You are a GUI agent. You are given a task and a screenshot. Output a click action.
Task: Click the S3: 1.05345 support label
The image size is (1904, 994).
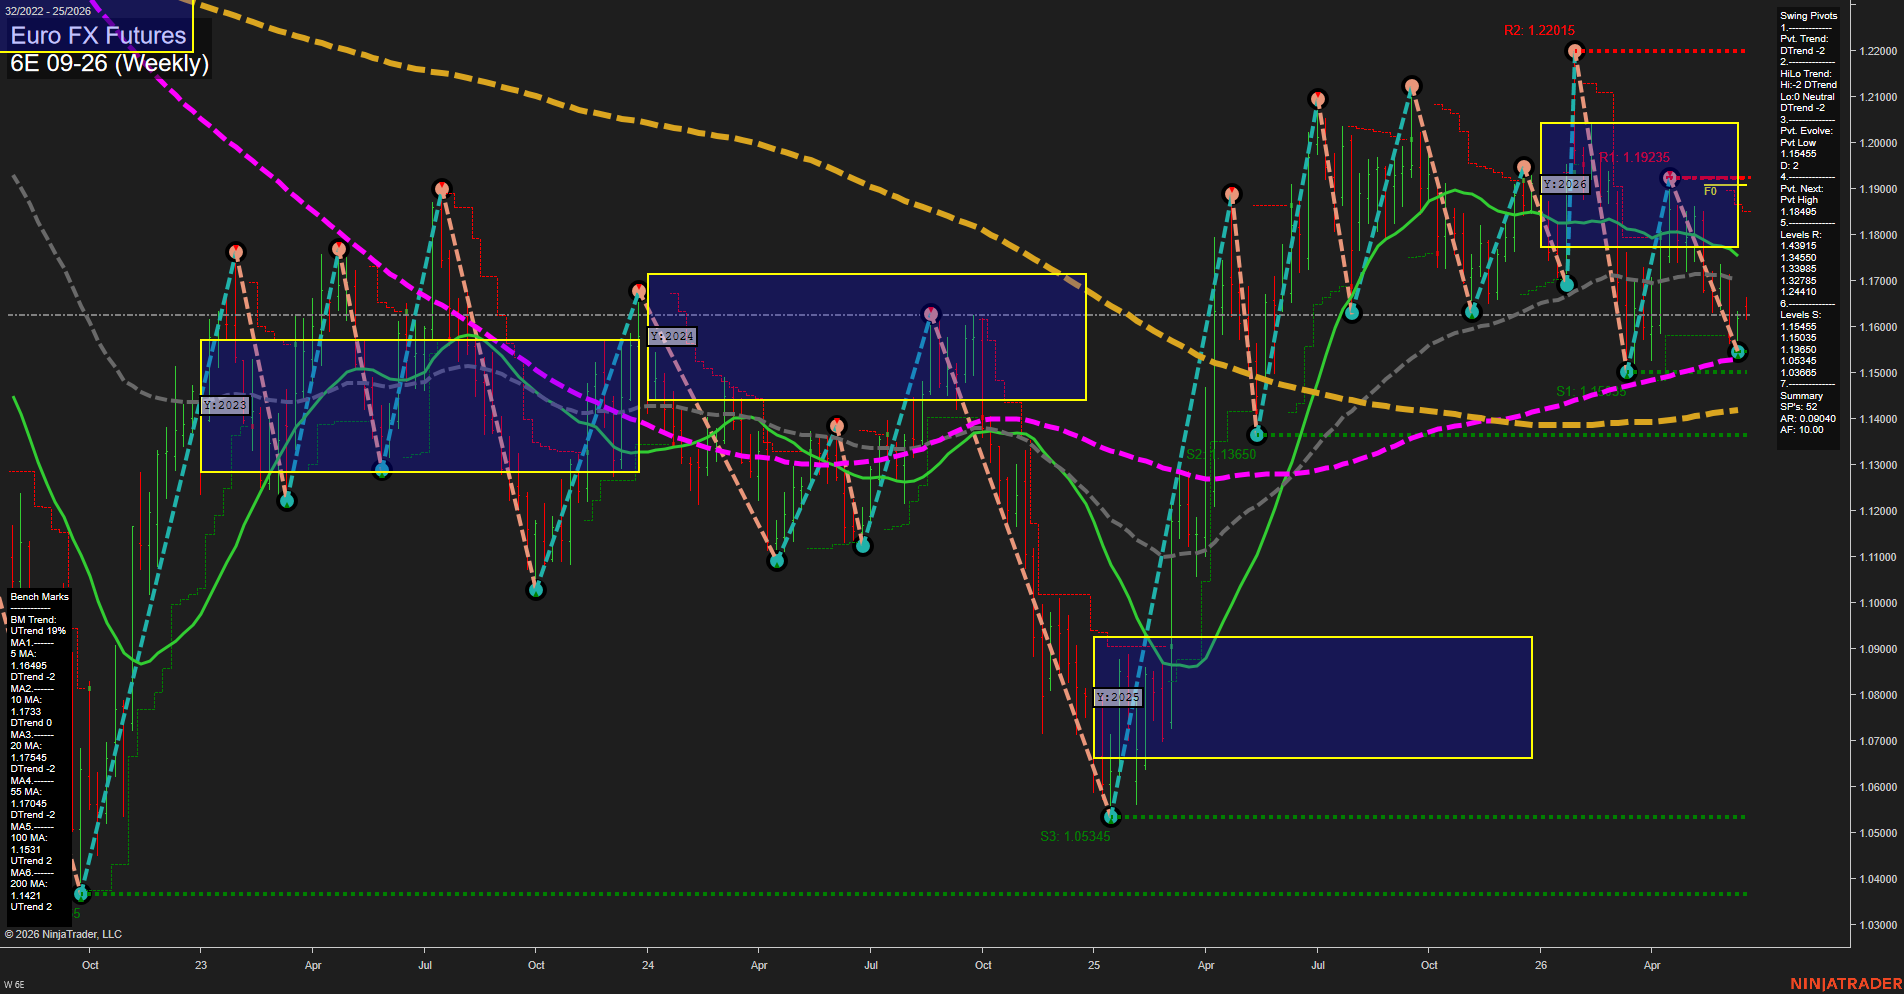coord(1075,836)
